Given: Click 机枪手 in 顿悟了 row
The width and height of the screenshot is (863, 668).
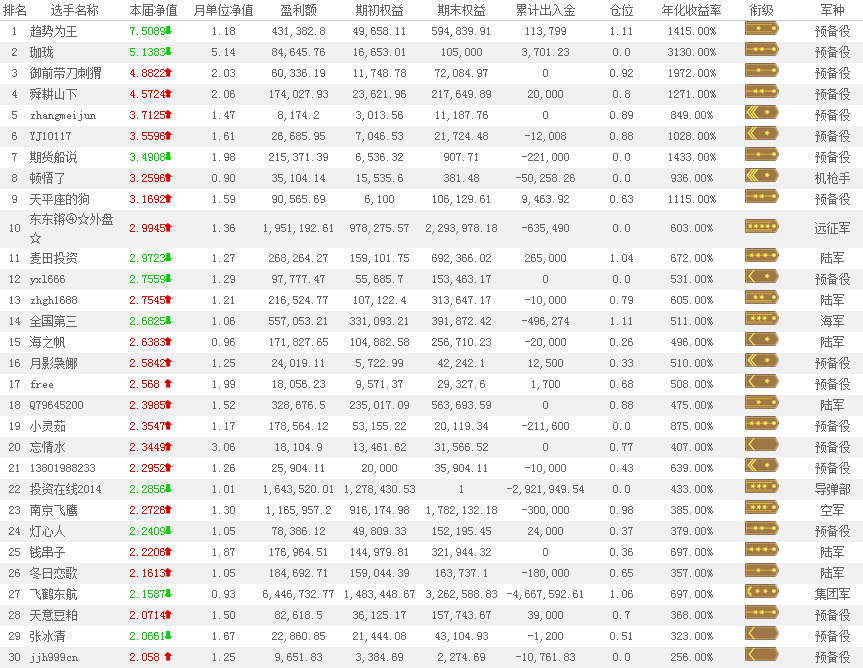Looking at the screenshot, I should tap(832, 178).
